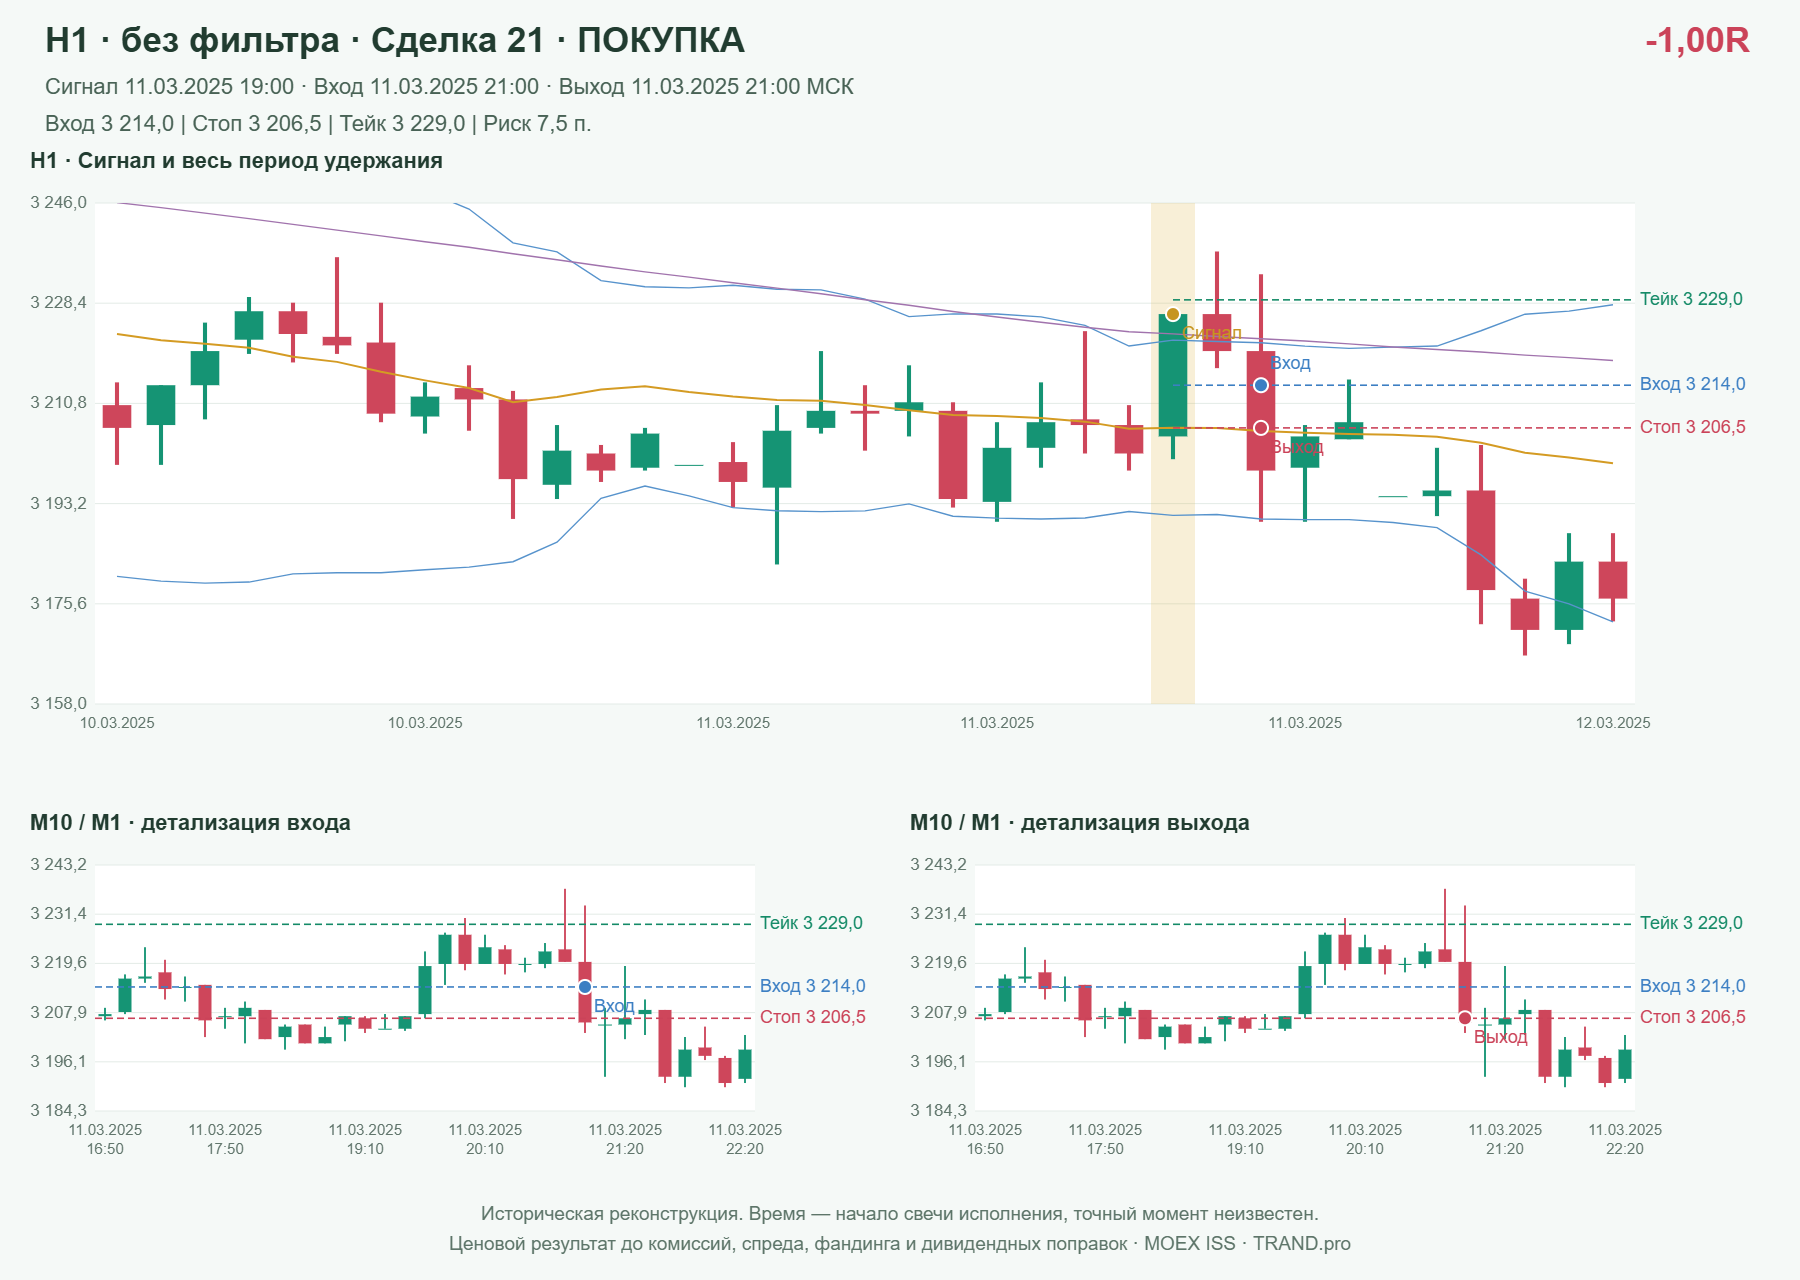Click "Стоп 3 206,5" beside the exit detail chart
The image size is (1800, 1280).
(x=1692, y=1017)
